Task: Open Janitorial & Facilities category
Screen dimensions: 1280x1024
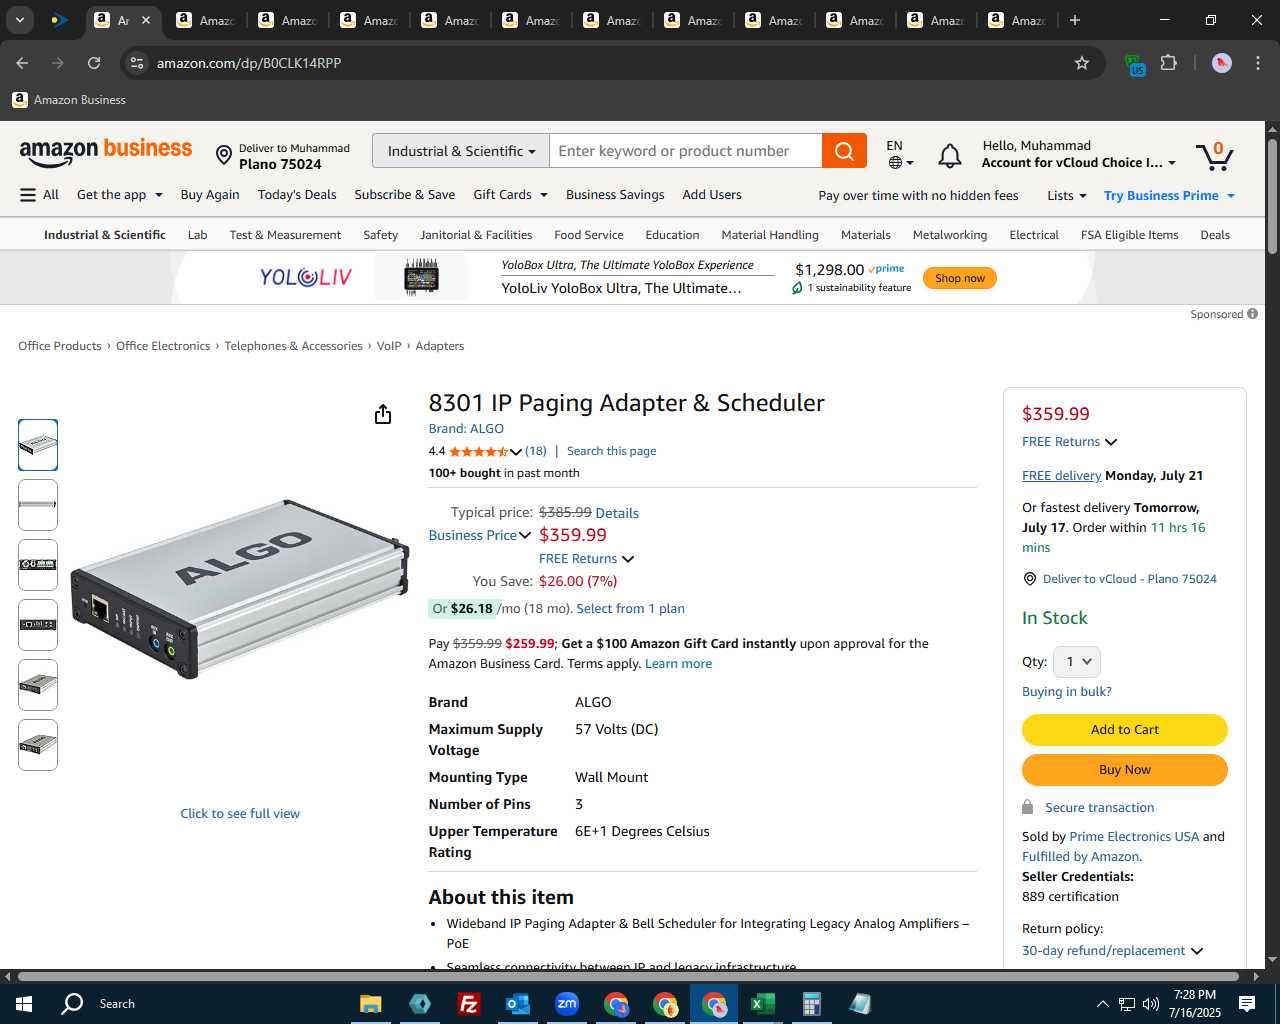Action: [476, 235]
